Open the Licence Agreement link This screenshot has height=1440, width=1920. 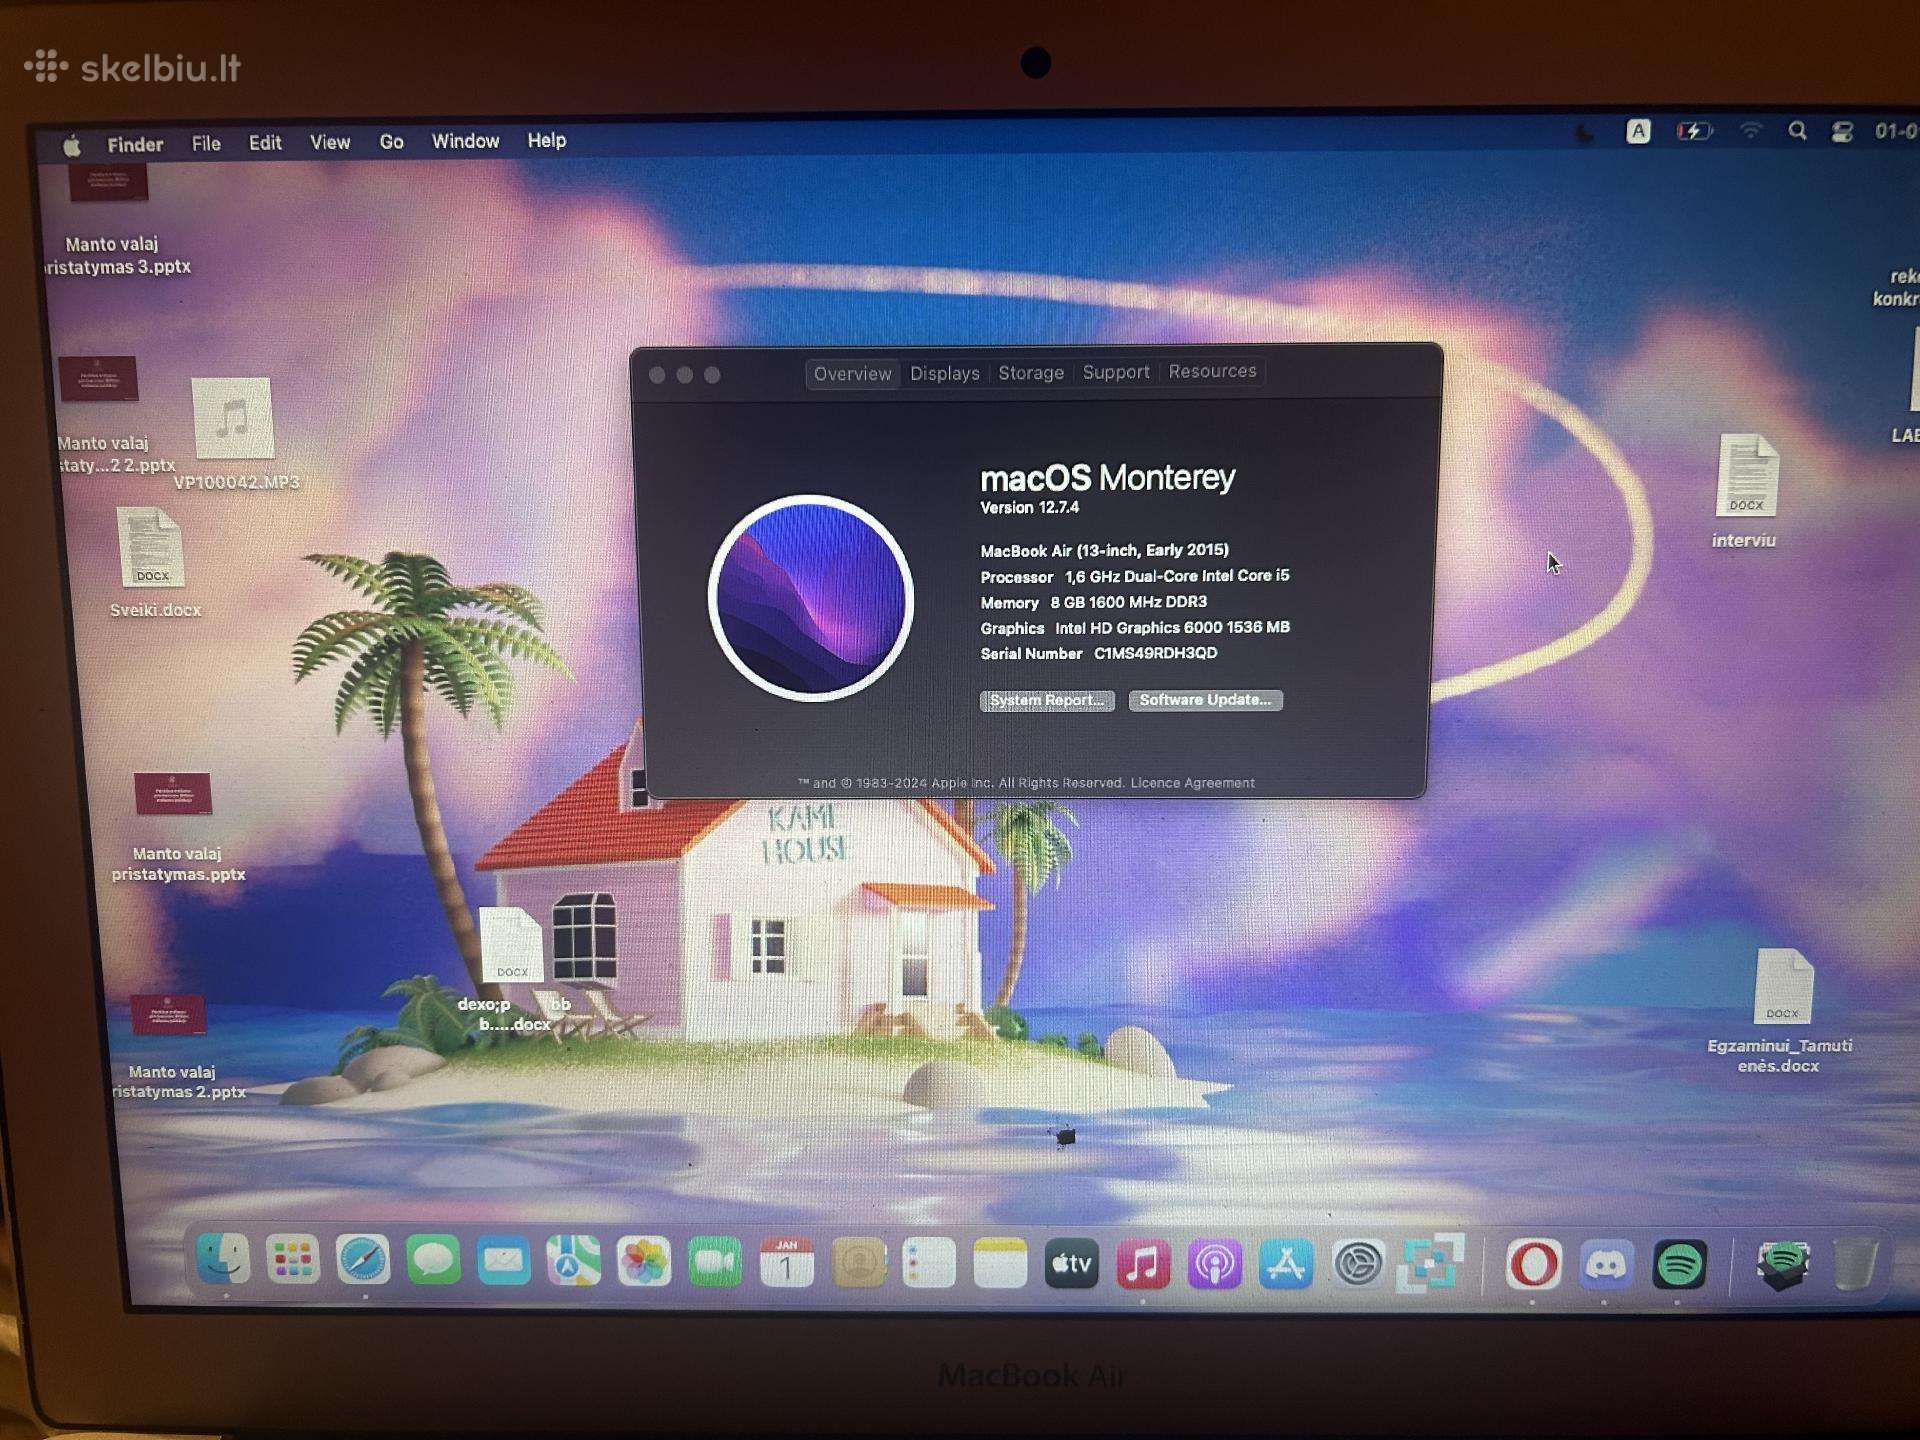tap(1192, 783)
